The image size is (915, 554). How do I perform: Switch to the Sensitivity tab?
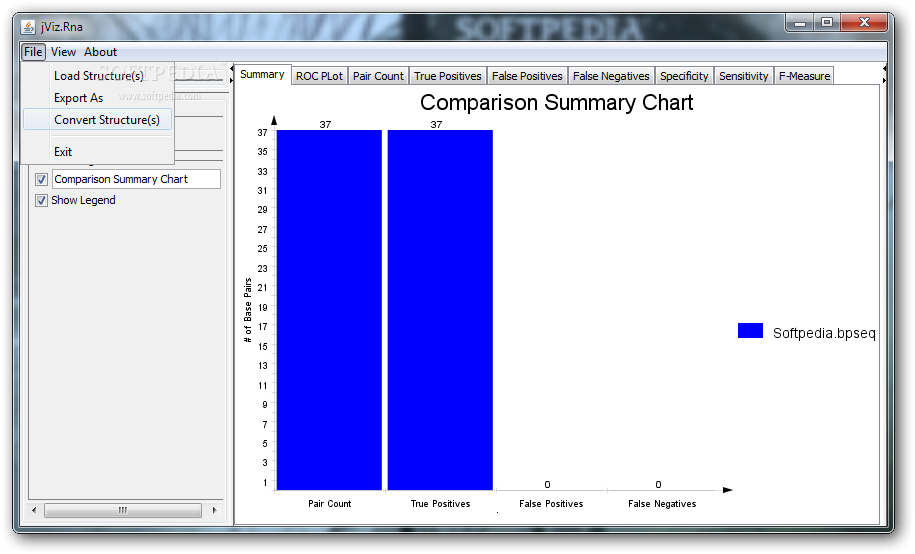click(743, 76)
